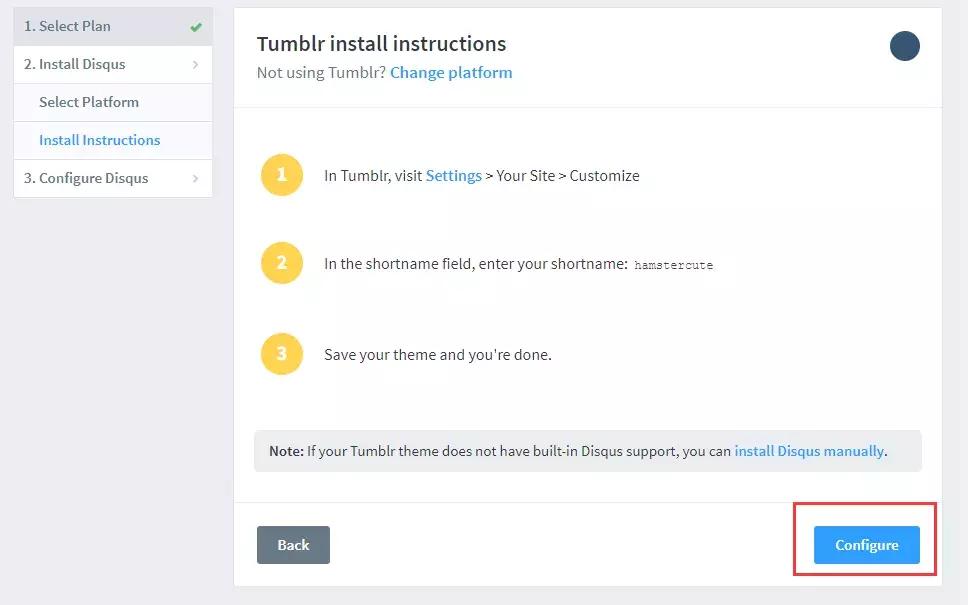Viewport: 968px width, 605px height.
Task: Click the yellow step 3 circle
Action: coord(282,354)
